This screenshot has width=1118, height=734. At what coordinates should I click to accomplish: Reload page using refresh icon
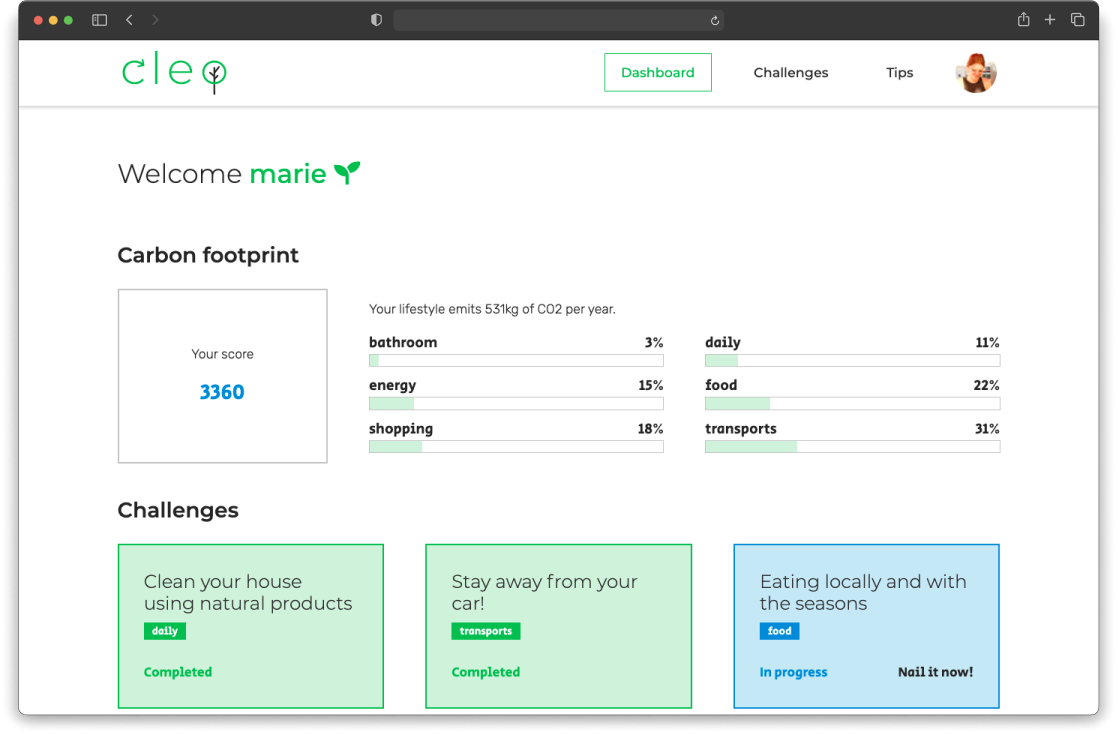[x=714, y=20]
